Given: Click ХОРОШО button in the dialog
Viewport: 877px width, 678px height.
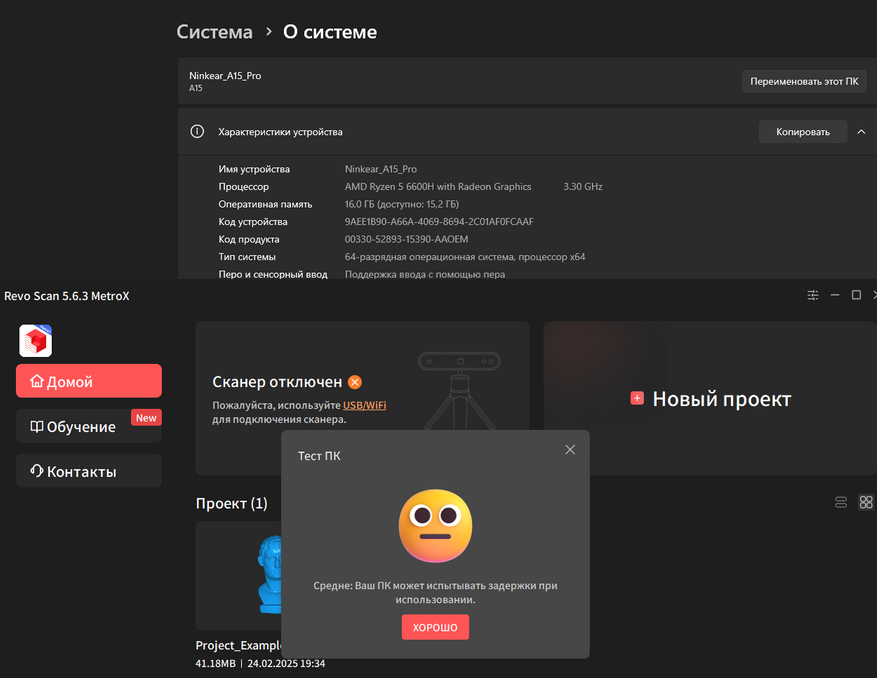Looking at the screenshot, I should (x=435, y=627).
